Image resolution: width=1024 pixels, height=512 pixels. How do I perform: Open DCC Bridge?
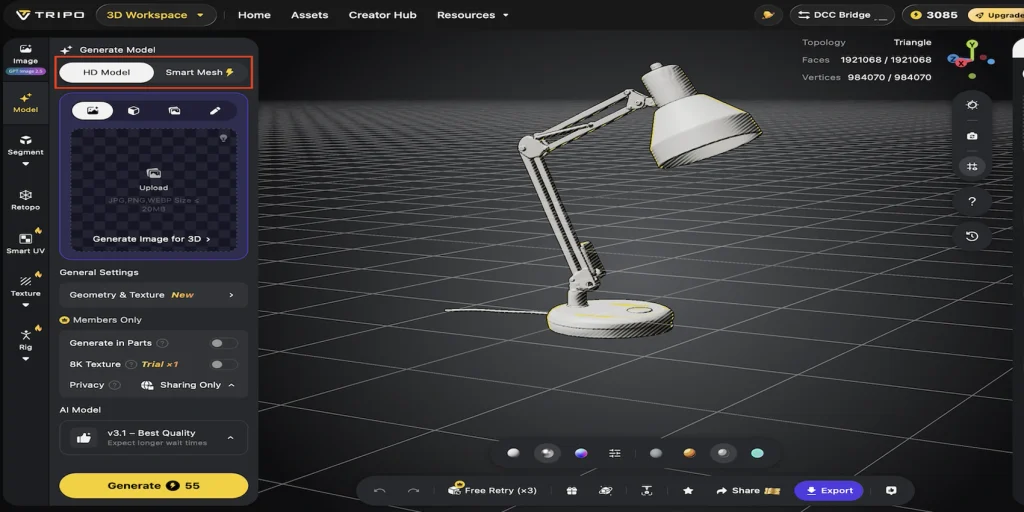click(842, 15)
